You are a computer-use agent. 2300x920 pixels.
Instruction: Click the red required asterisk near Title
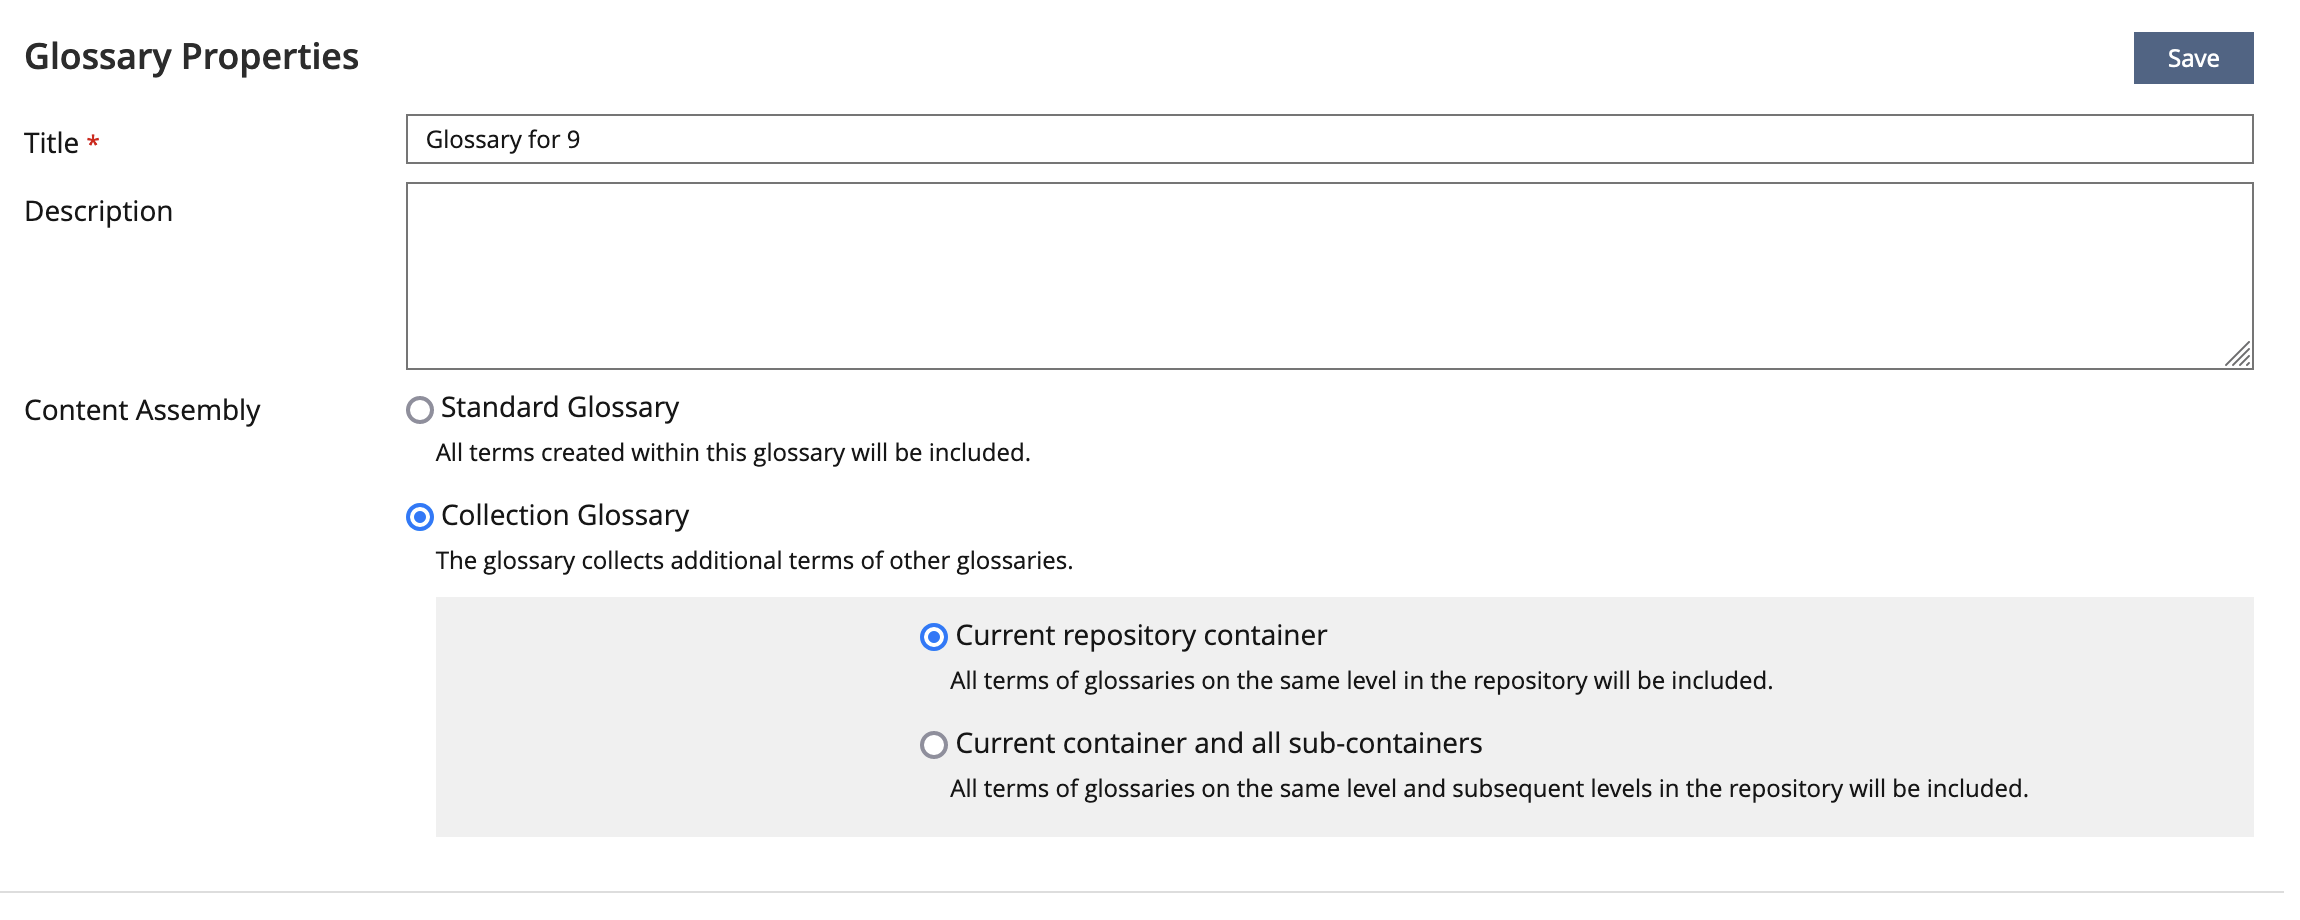(x=91, y=140)
